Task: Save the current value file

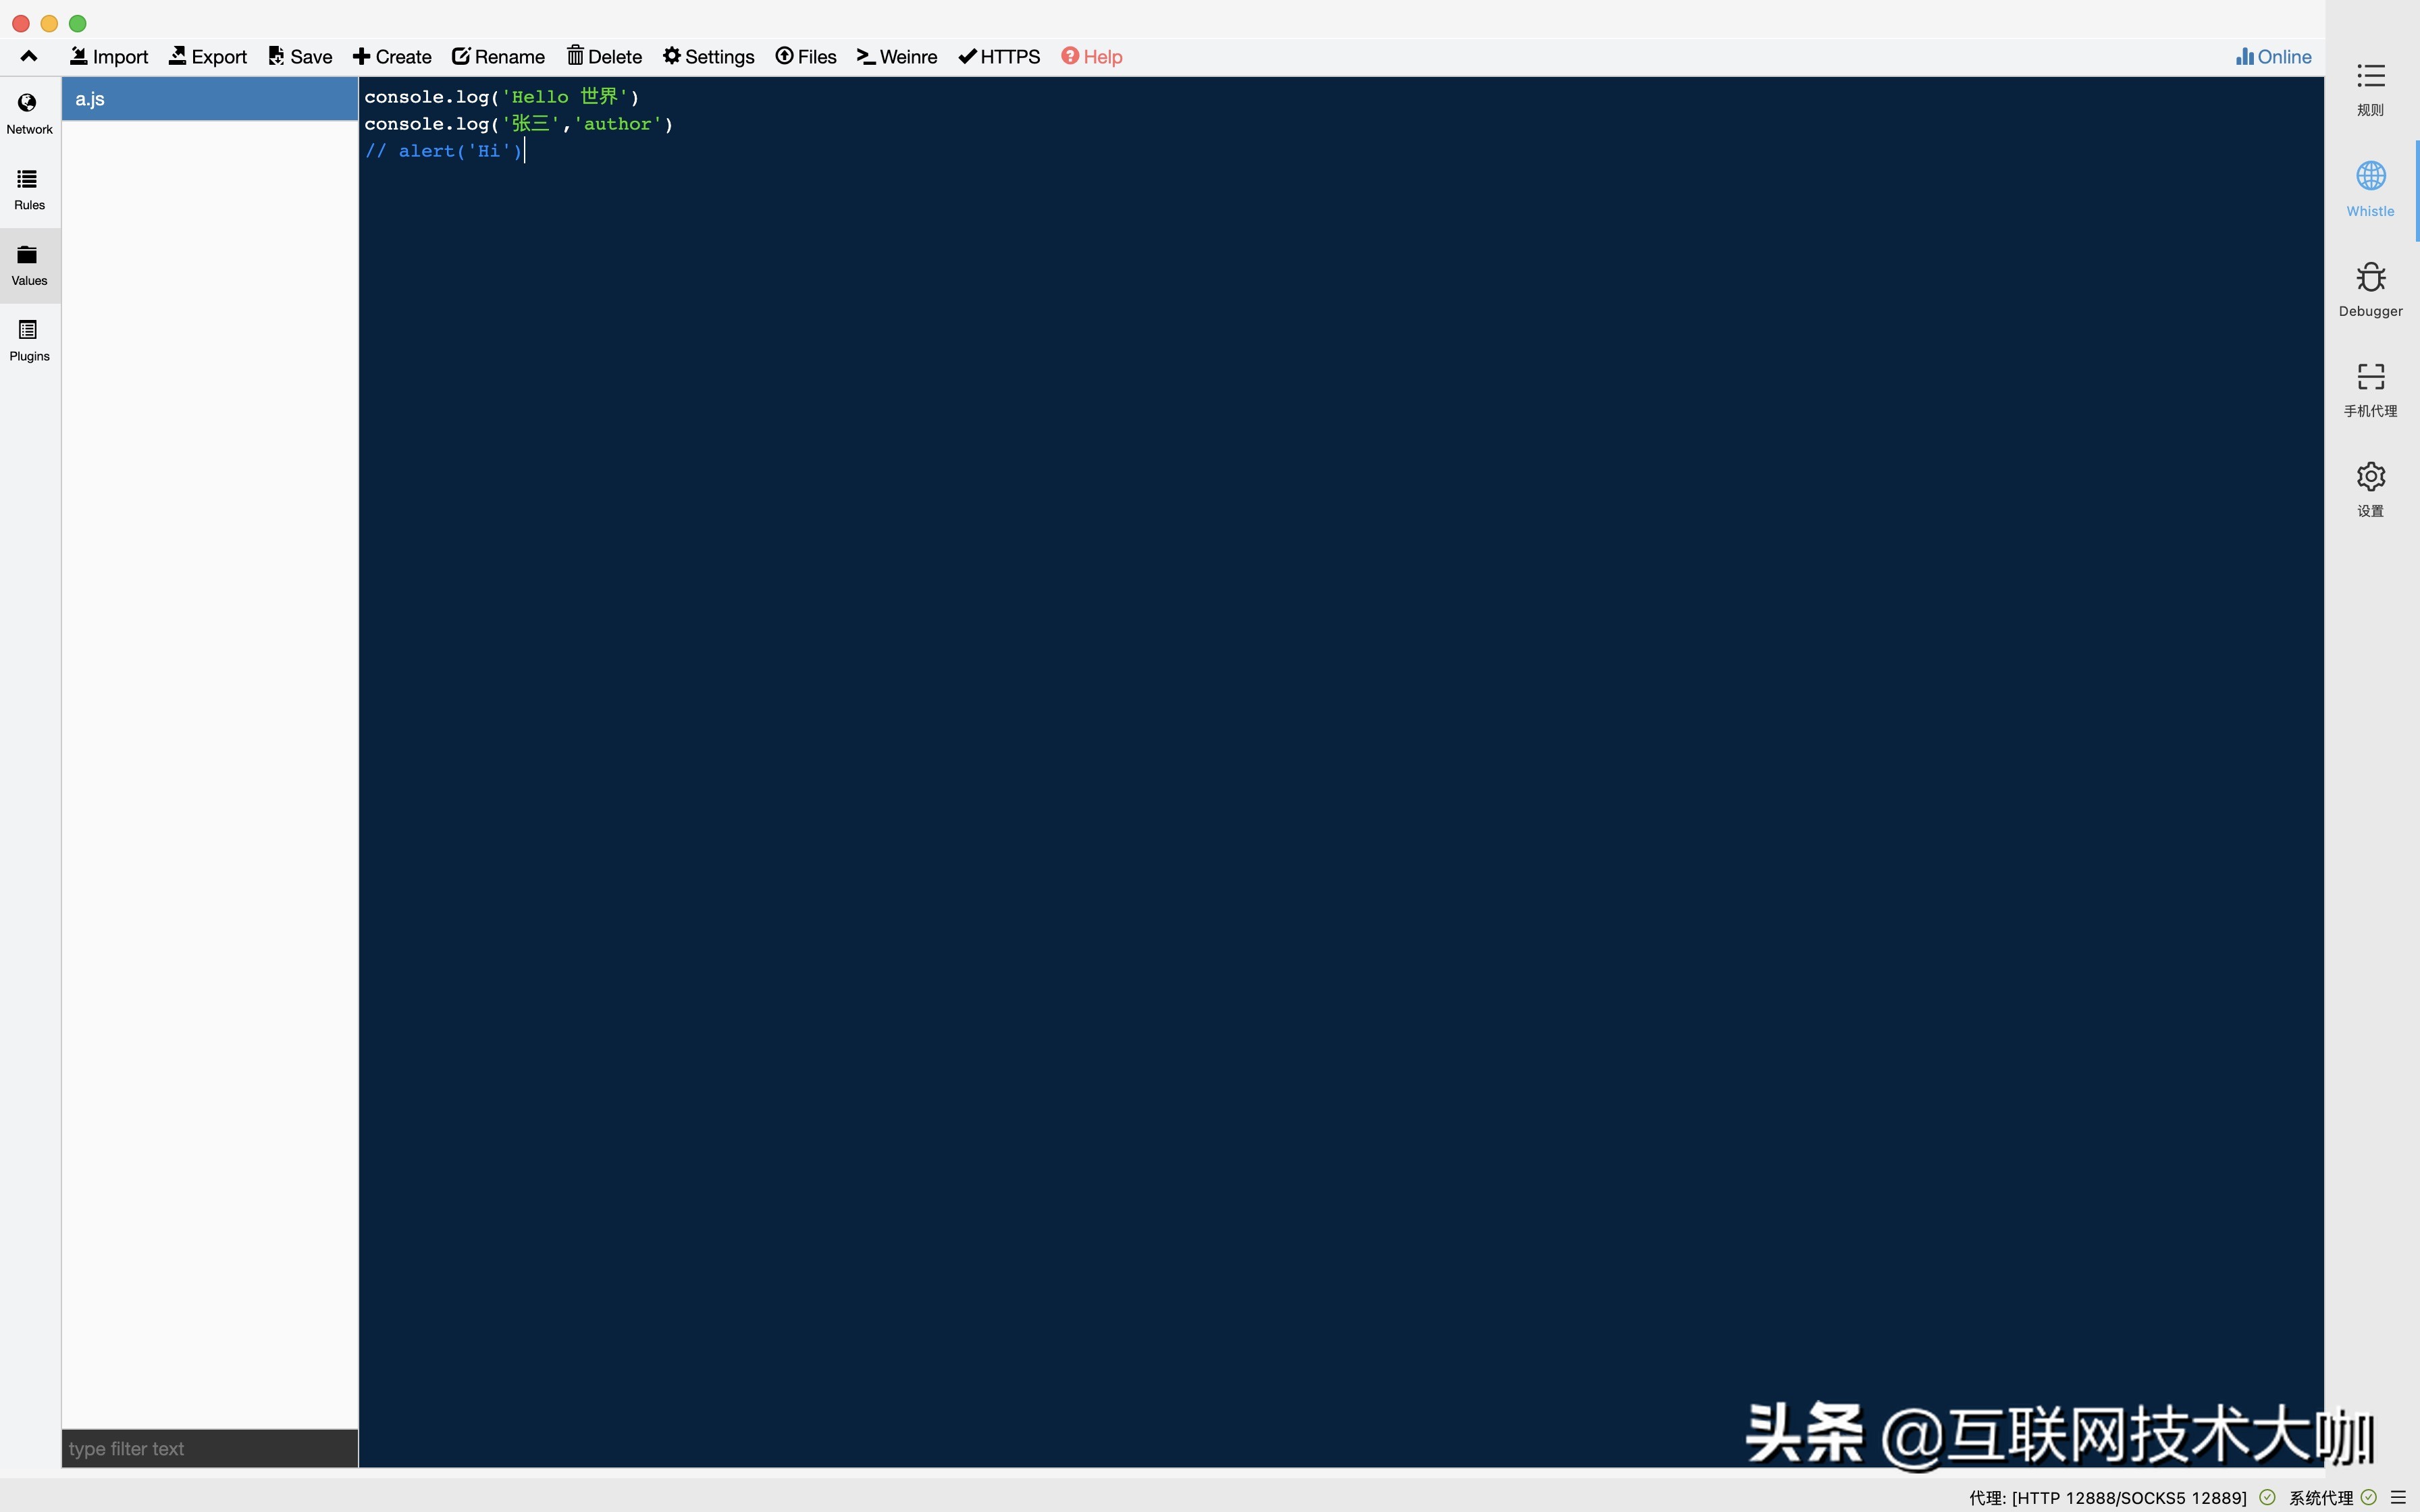Action: (300, 56)
